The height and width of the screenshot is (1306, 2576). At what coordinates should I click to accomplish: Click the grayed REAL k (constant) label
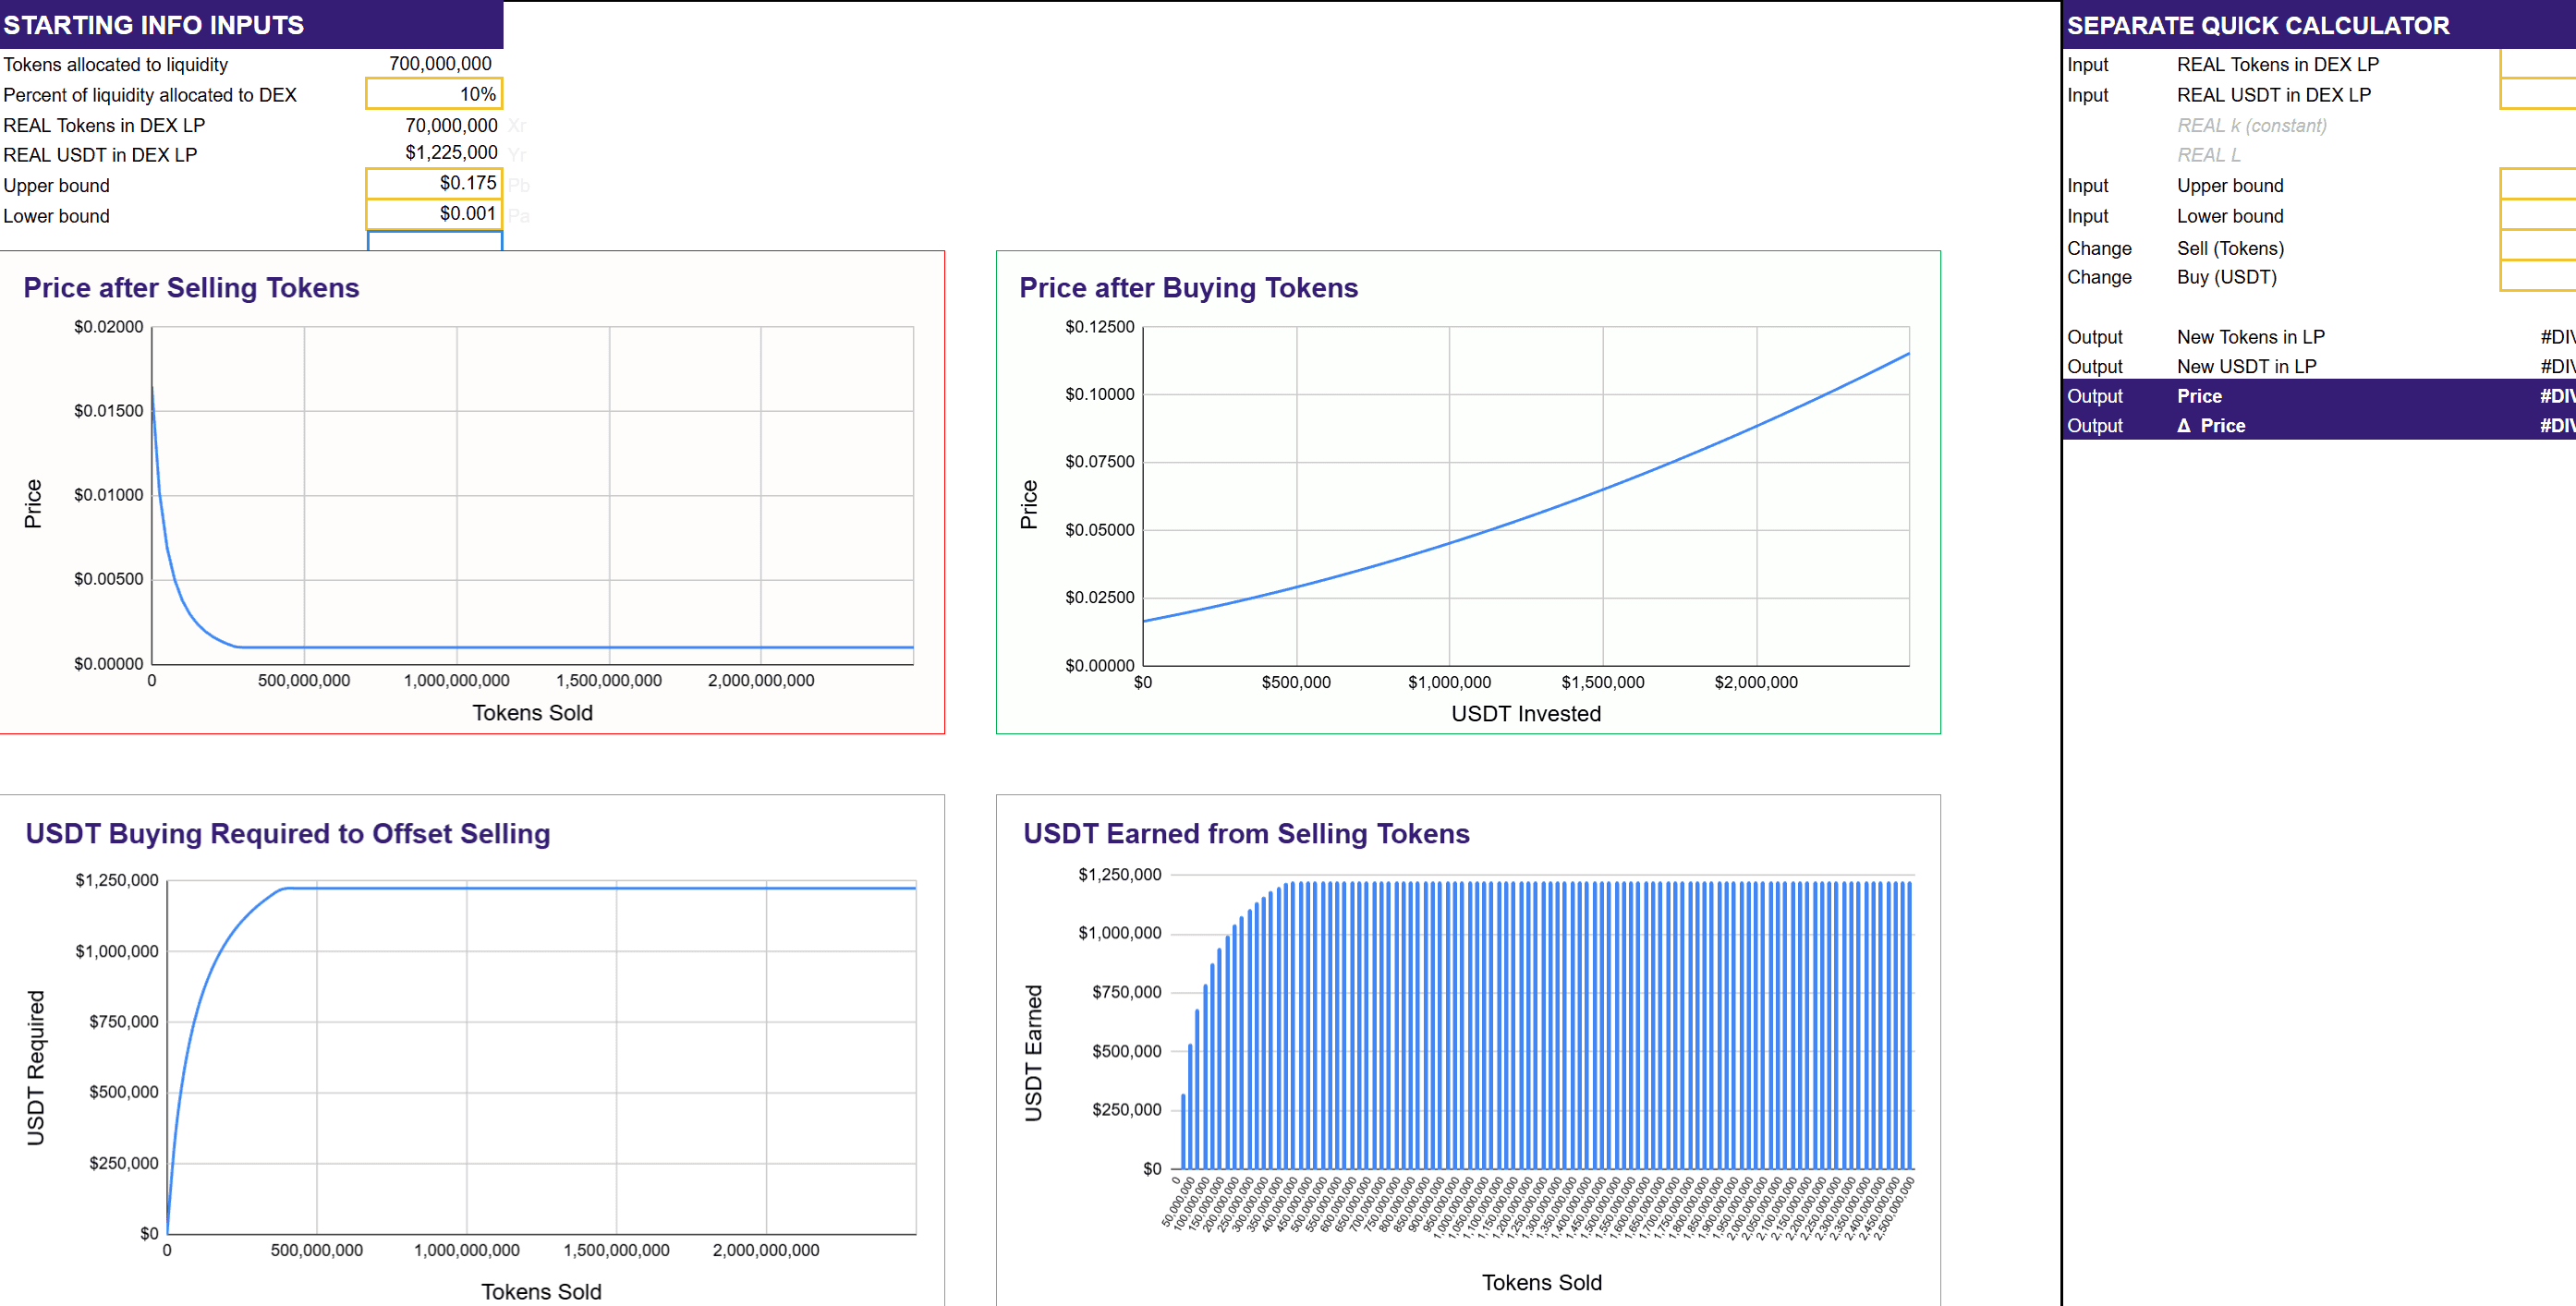click(2251, 126)
